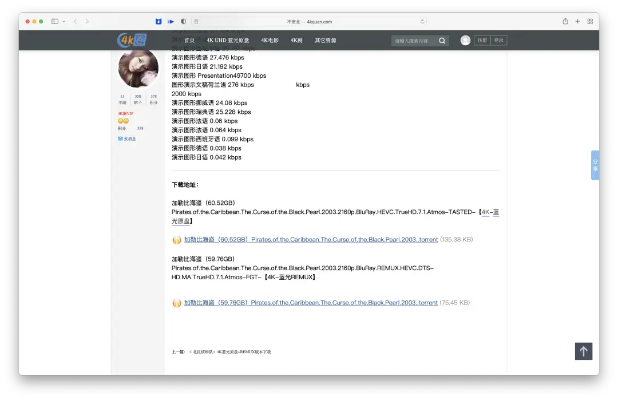Image resolution: width=618 pixels, height=400 pixels.
Task: Click the 主题 count under the avatar
Action: [x=123, y=99]
